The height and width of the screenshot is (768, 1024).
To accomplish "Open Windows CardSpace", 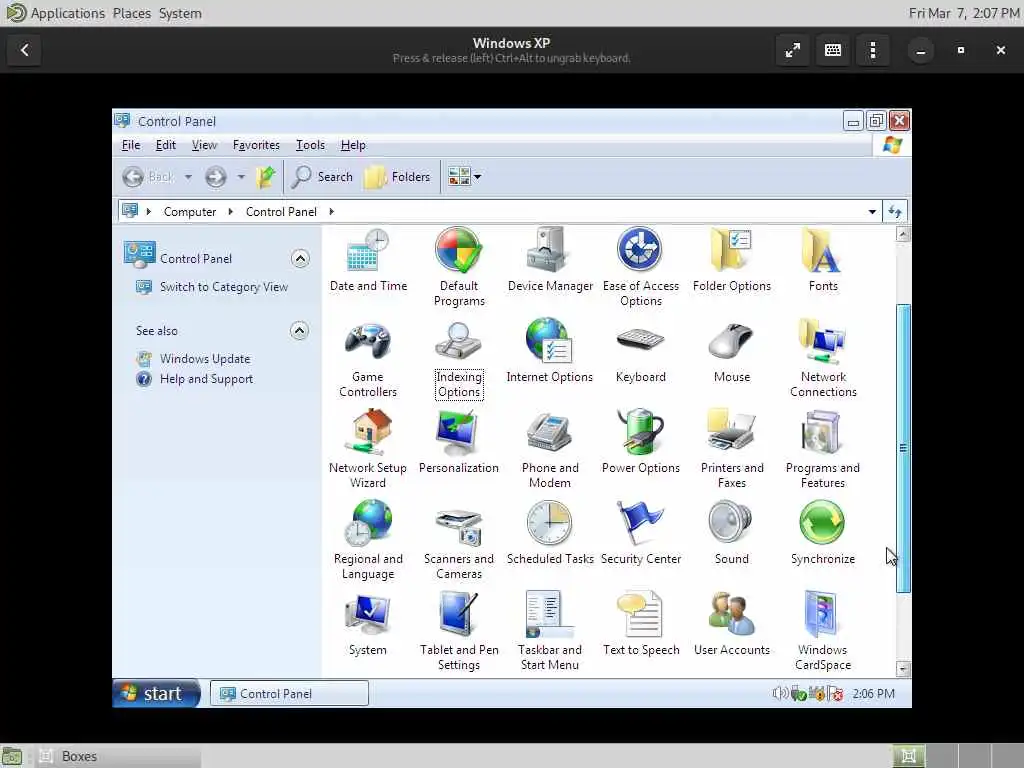I will tap(823, 632).
